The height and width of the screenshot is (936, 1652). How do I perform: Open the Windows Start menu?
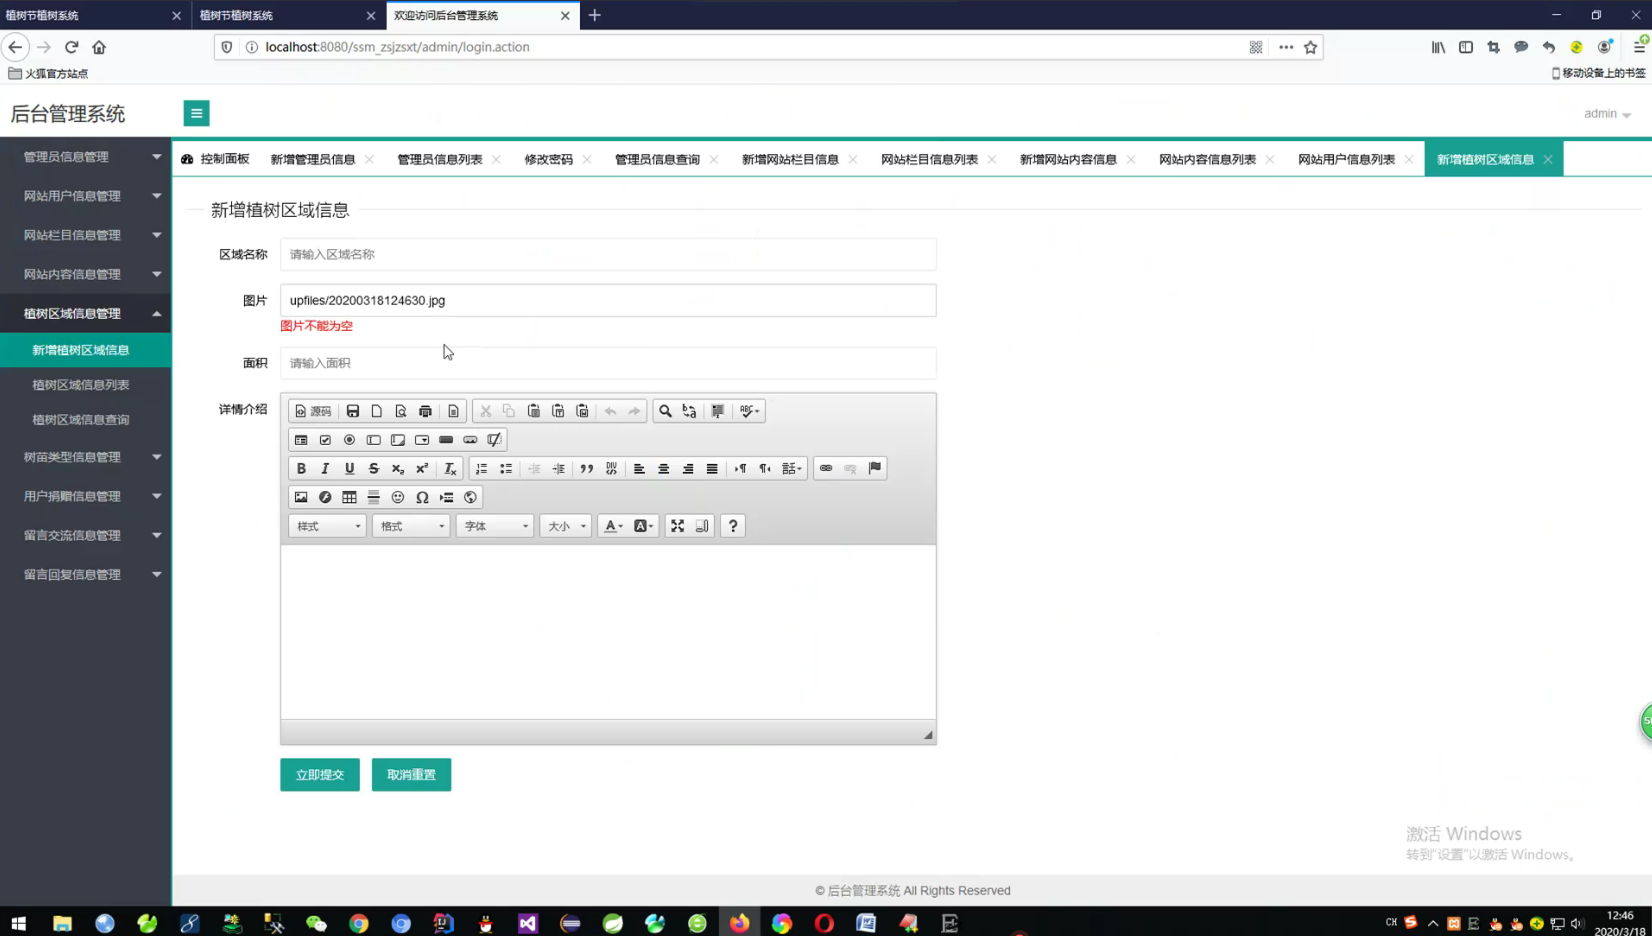[18, 923]
